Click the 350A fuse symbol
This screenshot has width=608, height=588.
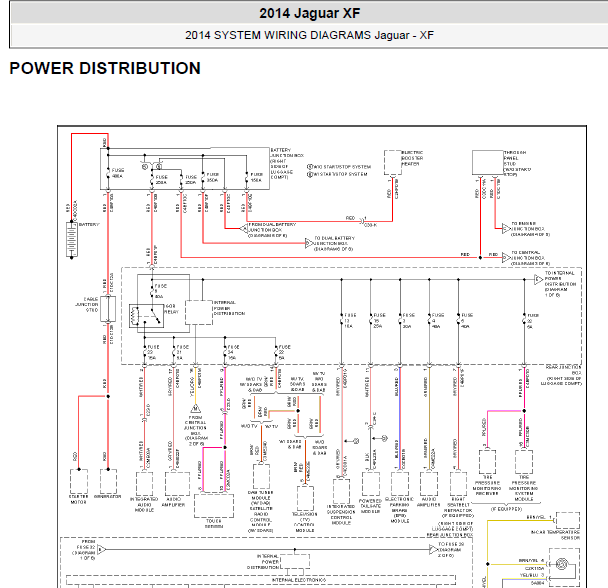(x=203, y=177)
